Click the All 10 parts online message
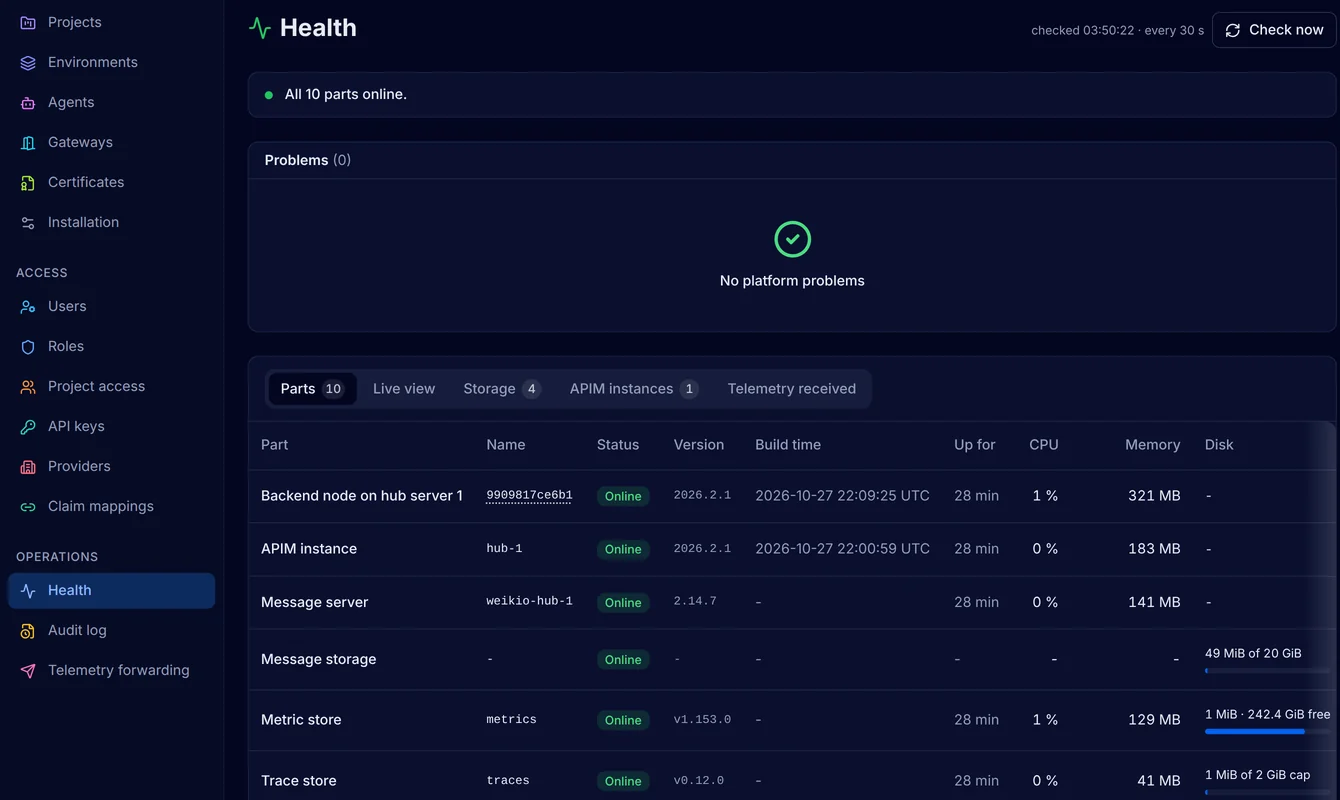This screenshot has height=800, width=1340. click(346, 95)
